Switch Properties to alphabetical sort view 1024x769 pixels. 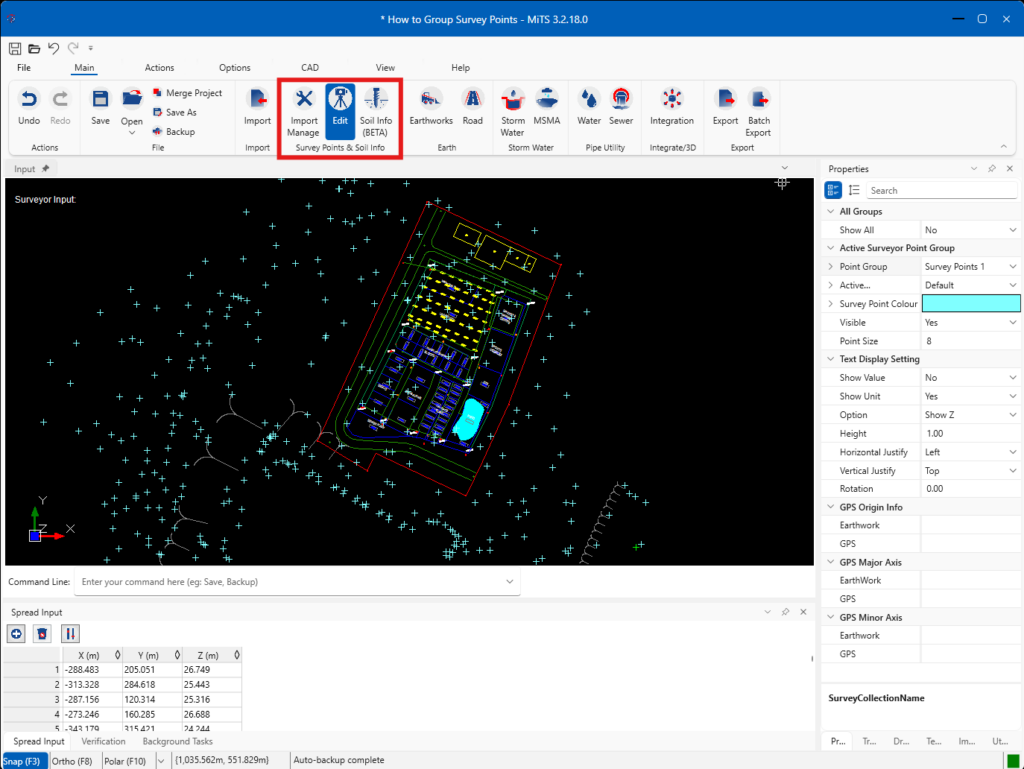[x=854, y=190]
